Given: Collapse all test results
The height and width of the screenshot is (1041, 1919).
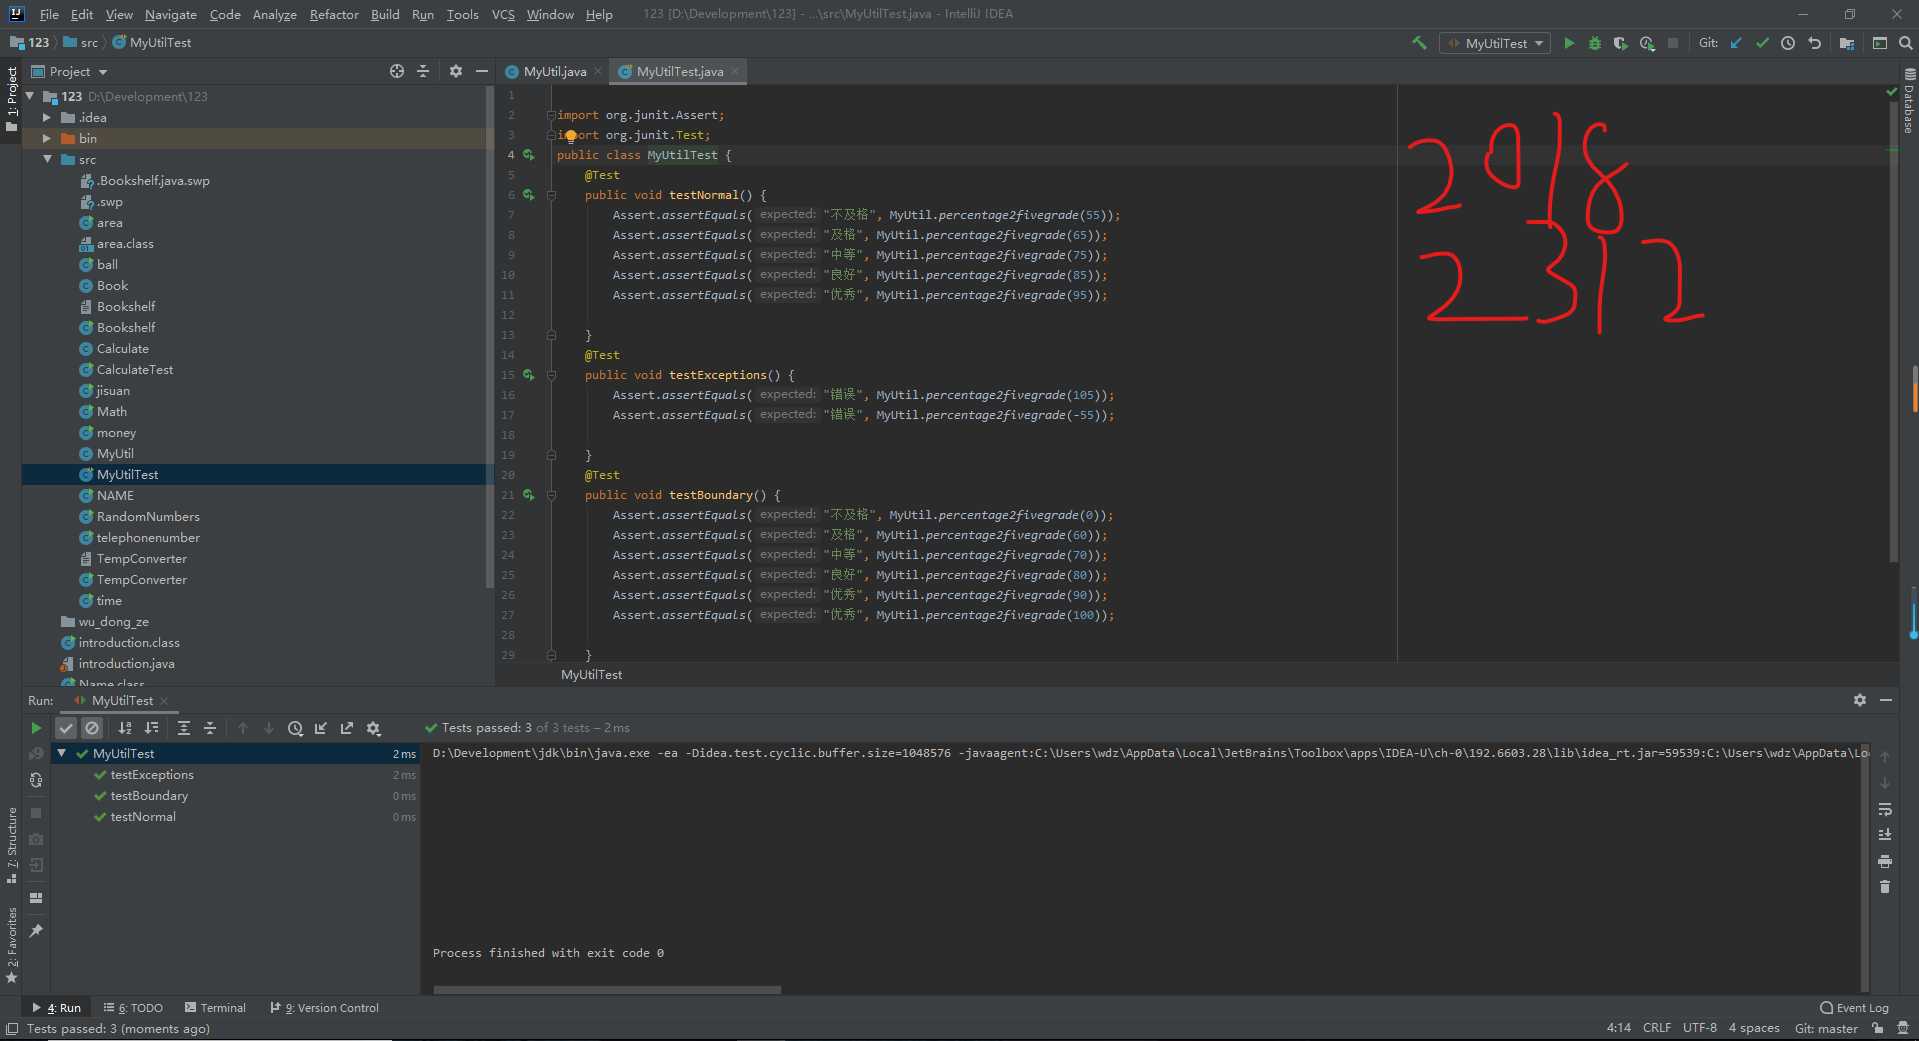Looking at the screenshot, I should tap(210, 728).
